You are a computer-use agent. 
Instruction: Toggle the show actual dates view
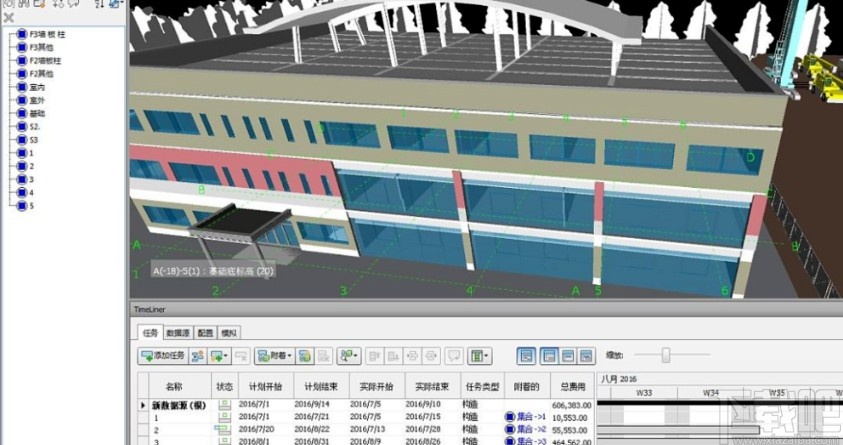point(568,356)
